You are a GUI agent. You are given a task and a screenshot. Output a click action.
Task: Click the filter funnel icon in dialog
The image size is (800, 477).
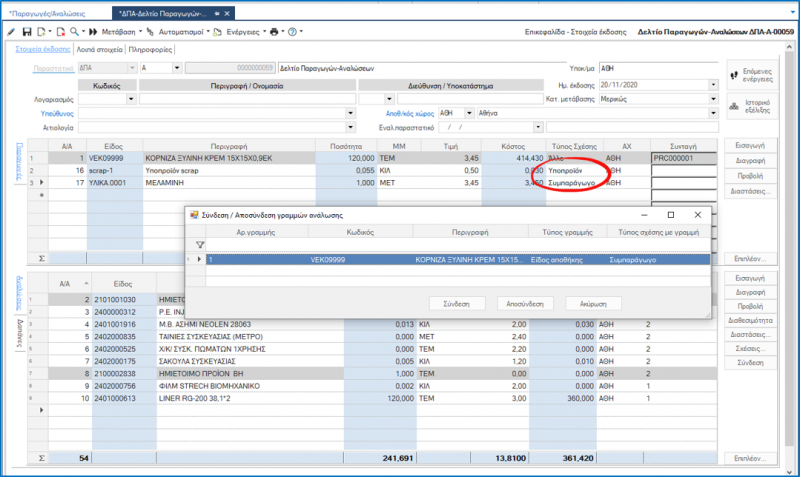tap(200, 245)
